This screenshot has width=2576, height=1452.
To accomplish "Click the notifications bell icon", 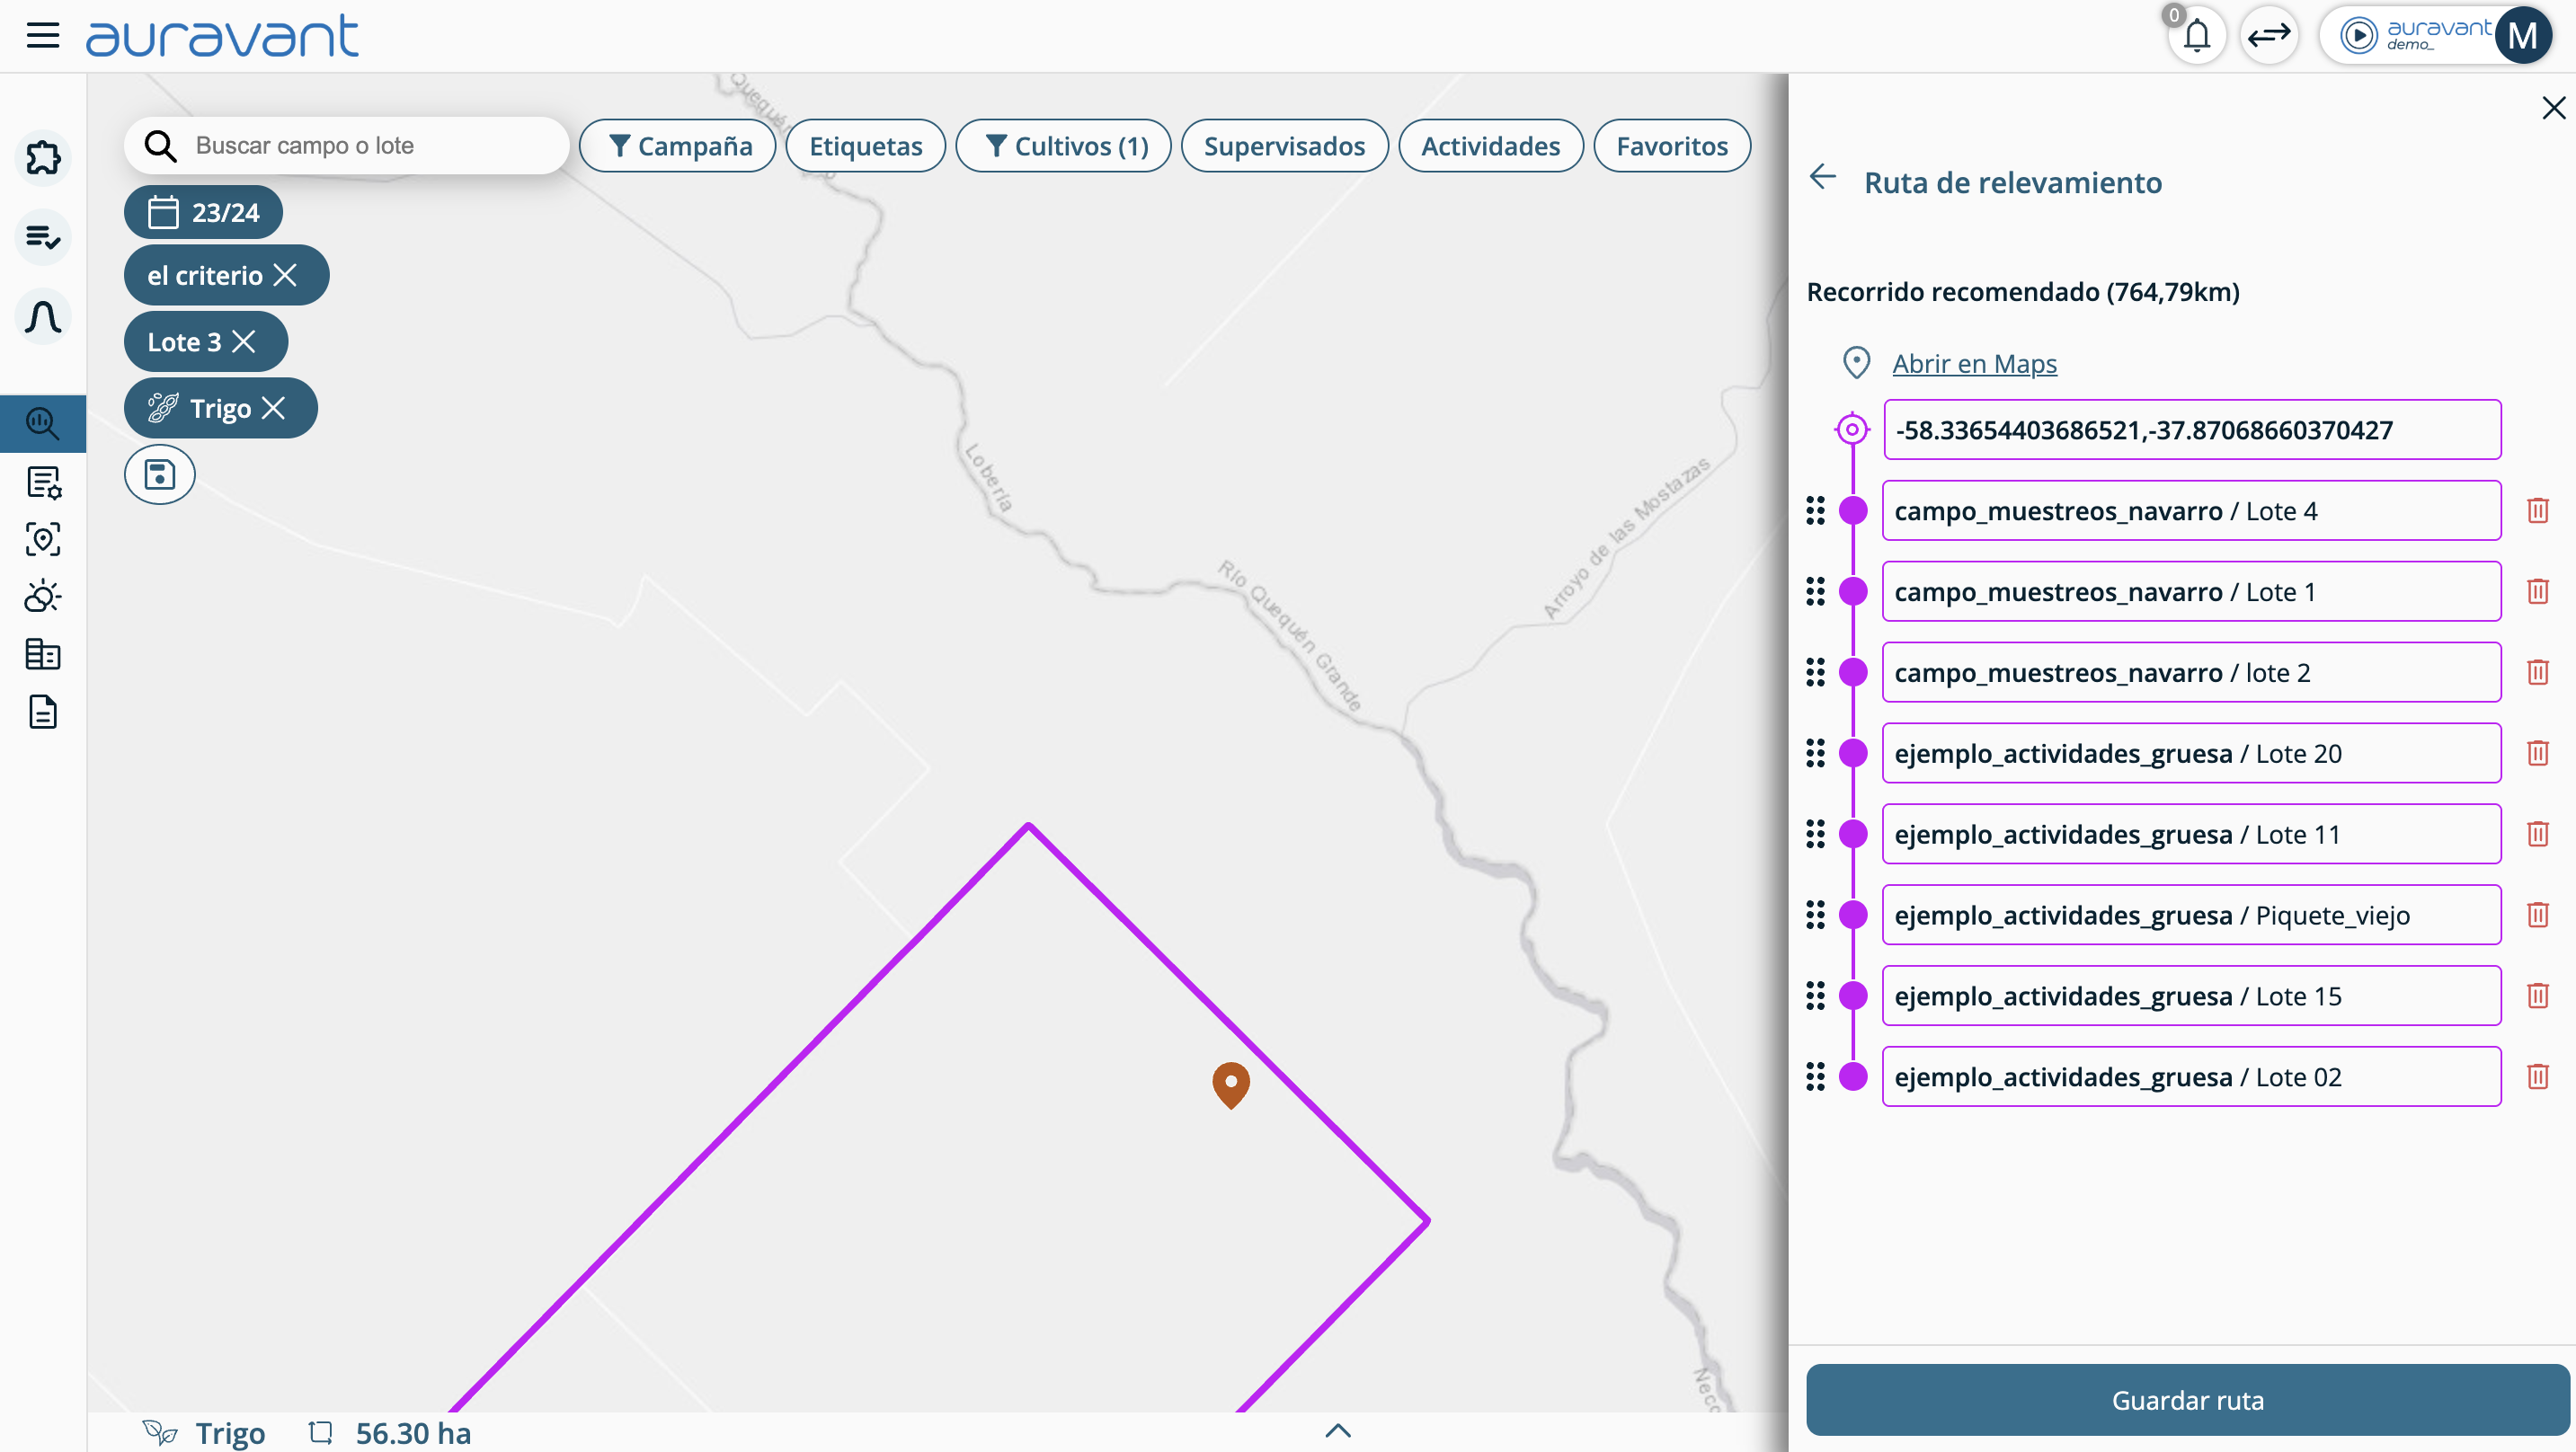I will 2196,36.
